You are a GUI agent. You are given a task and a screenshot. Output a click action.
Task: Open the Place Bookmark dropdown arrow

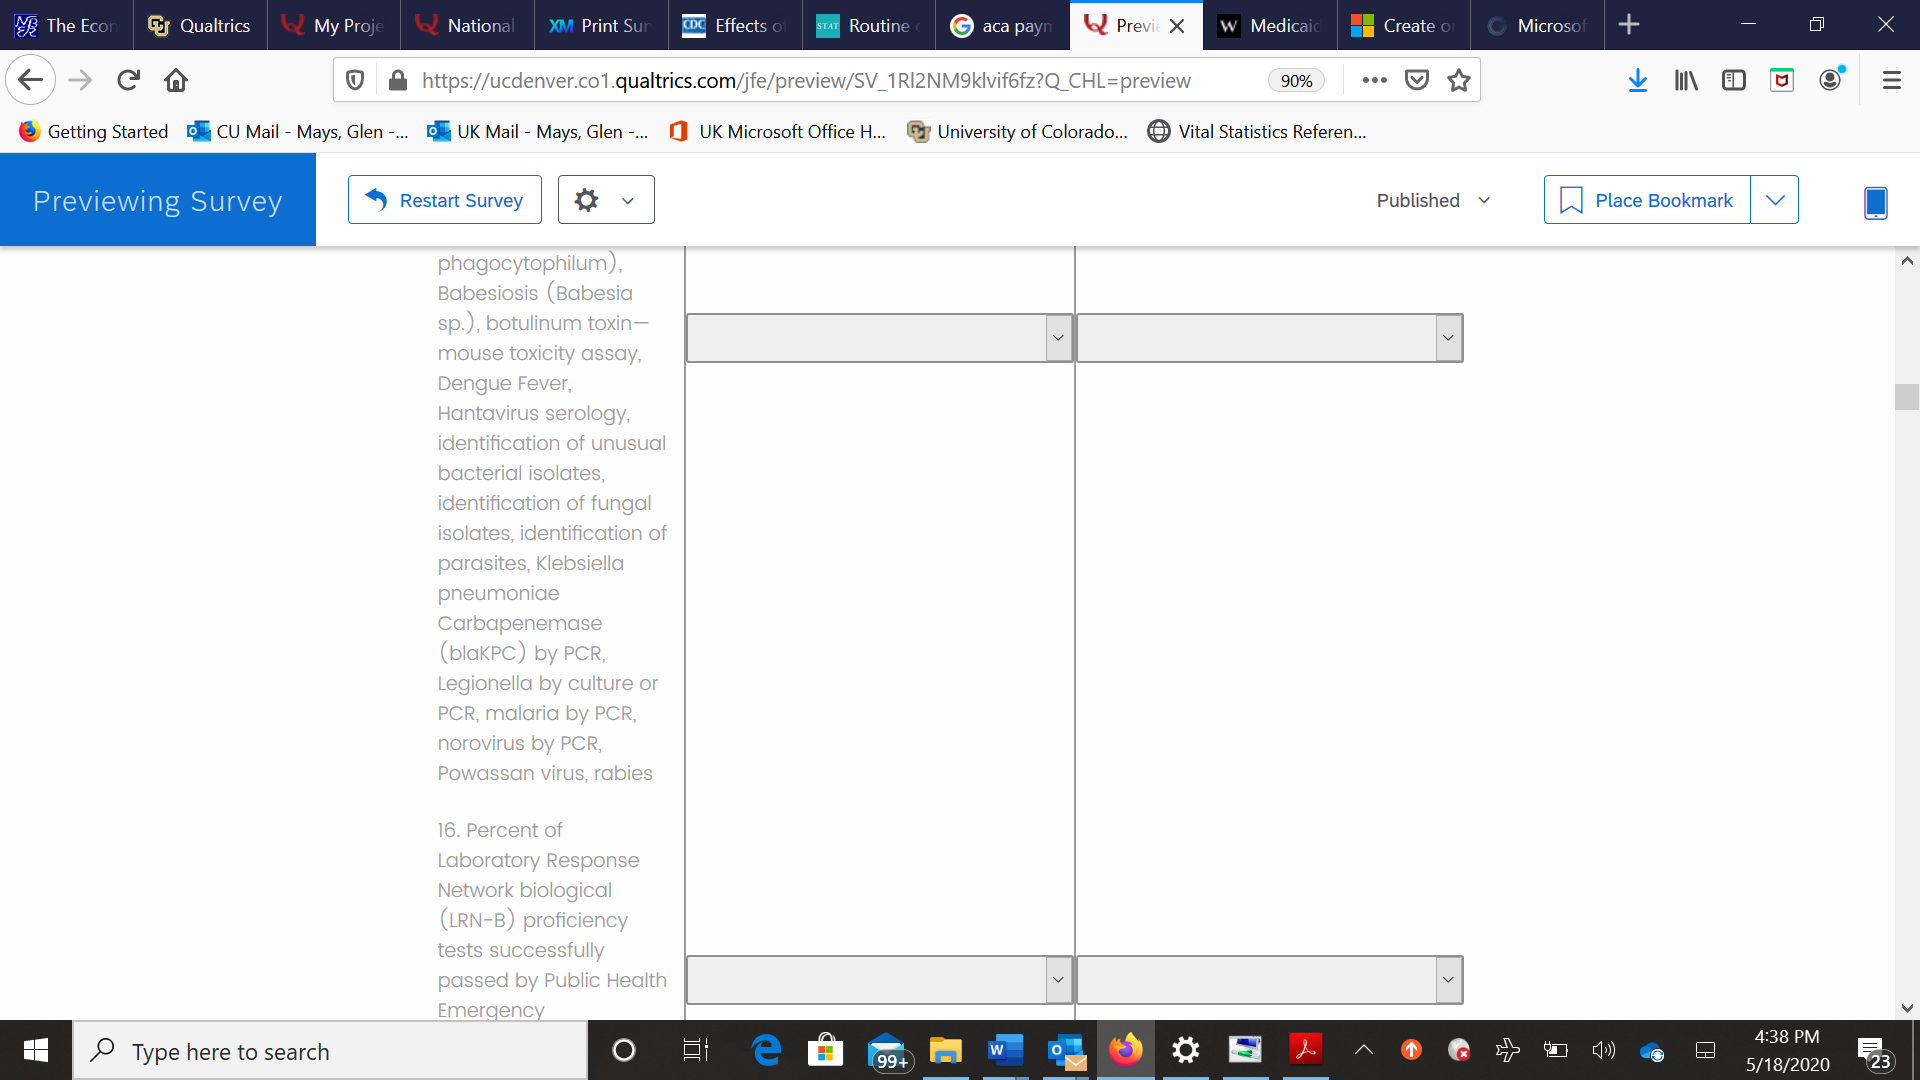(x=1775, y=200)
